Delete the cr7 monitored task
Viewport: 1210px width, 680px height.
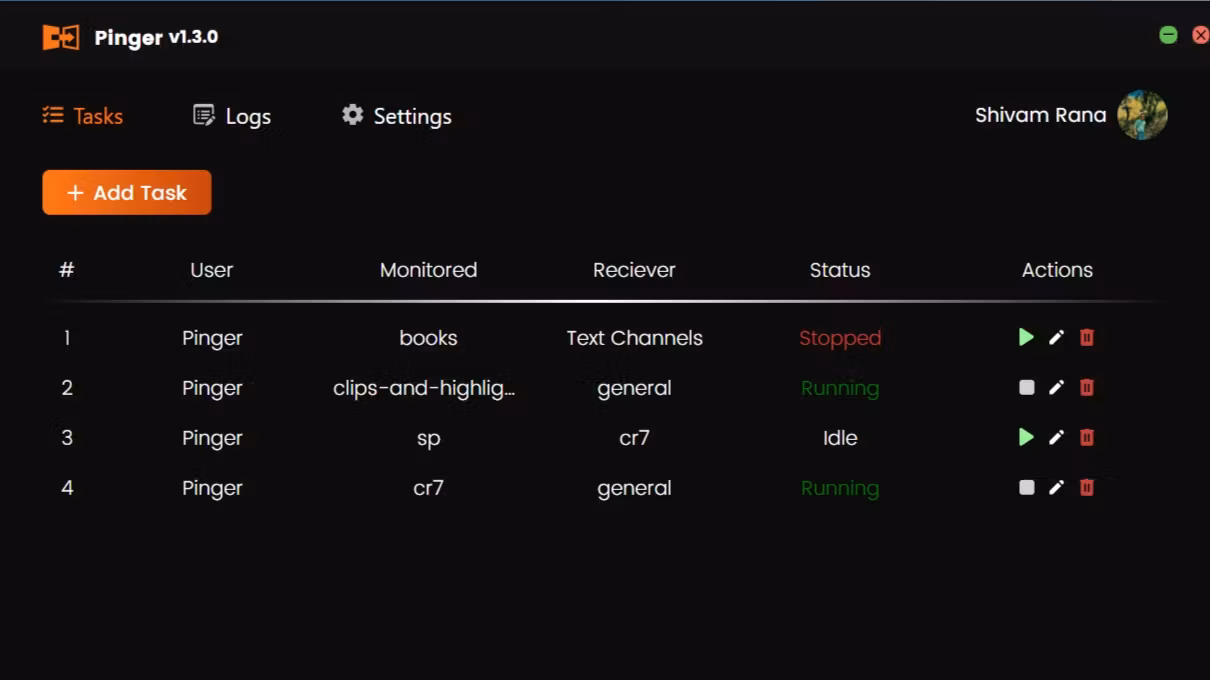[x=1087, y=488]
